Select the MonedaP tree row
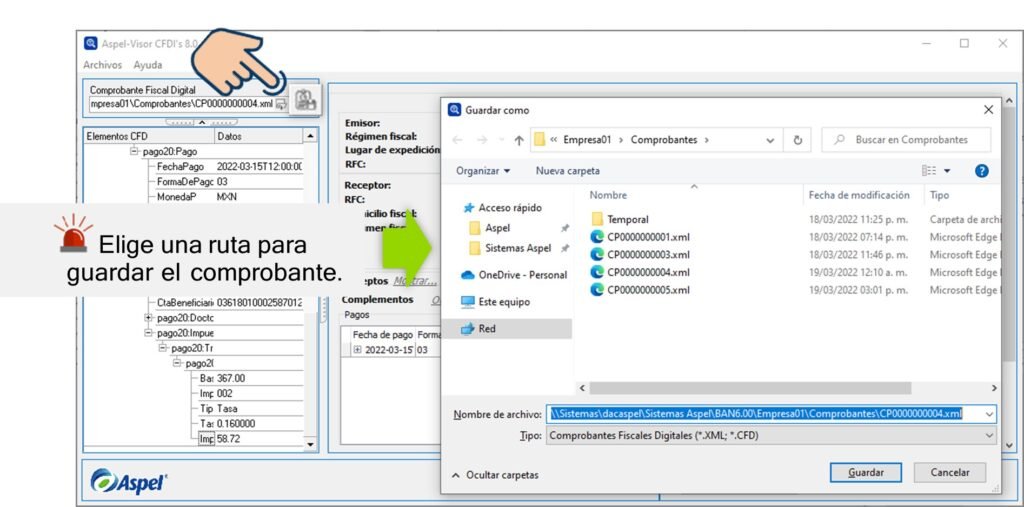Viewport: 1024px width, 507px height. coord(227,197)
